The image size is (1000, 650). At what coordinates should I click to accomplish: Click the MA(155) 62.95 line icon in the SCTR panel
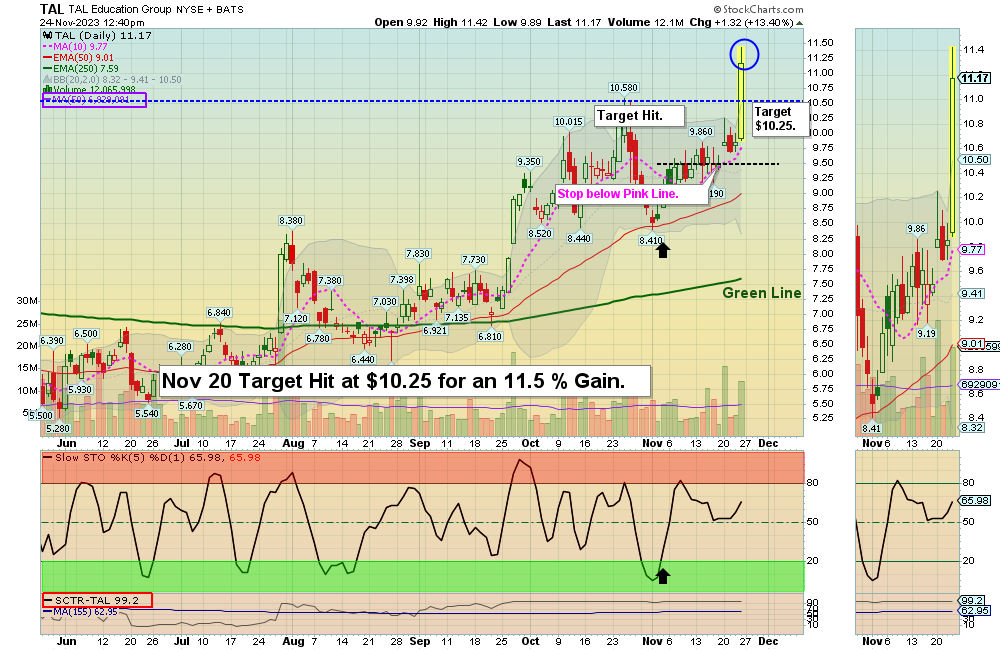[48, 609]
